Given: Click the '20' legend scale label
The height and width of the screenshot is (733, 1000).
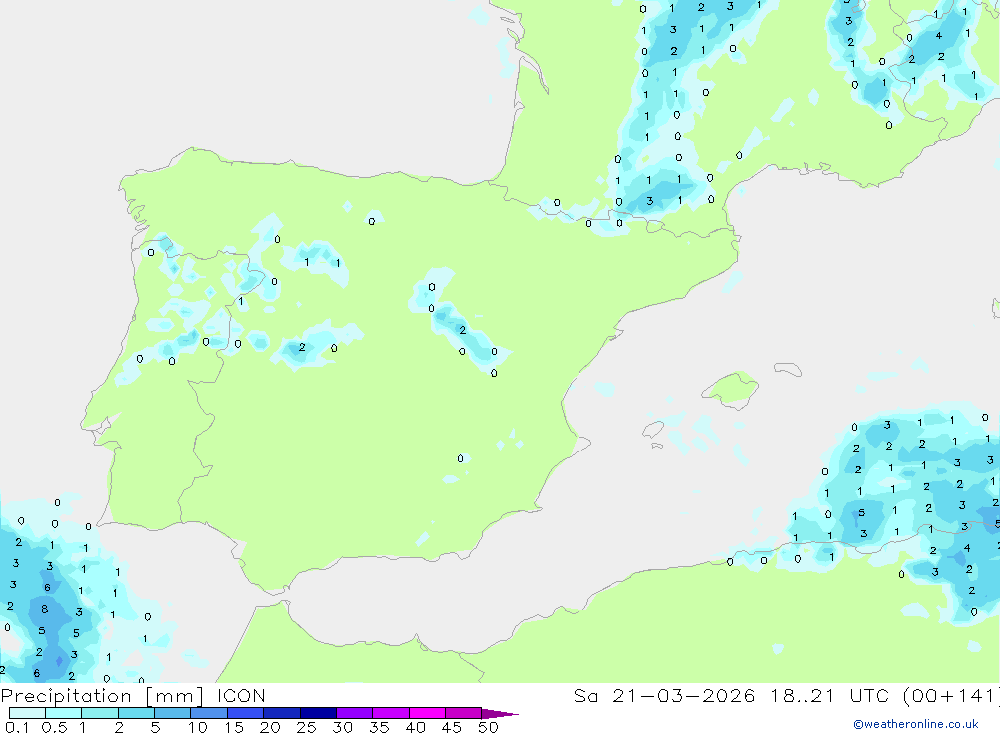Looking at the screenshot, I should 270,727.
